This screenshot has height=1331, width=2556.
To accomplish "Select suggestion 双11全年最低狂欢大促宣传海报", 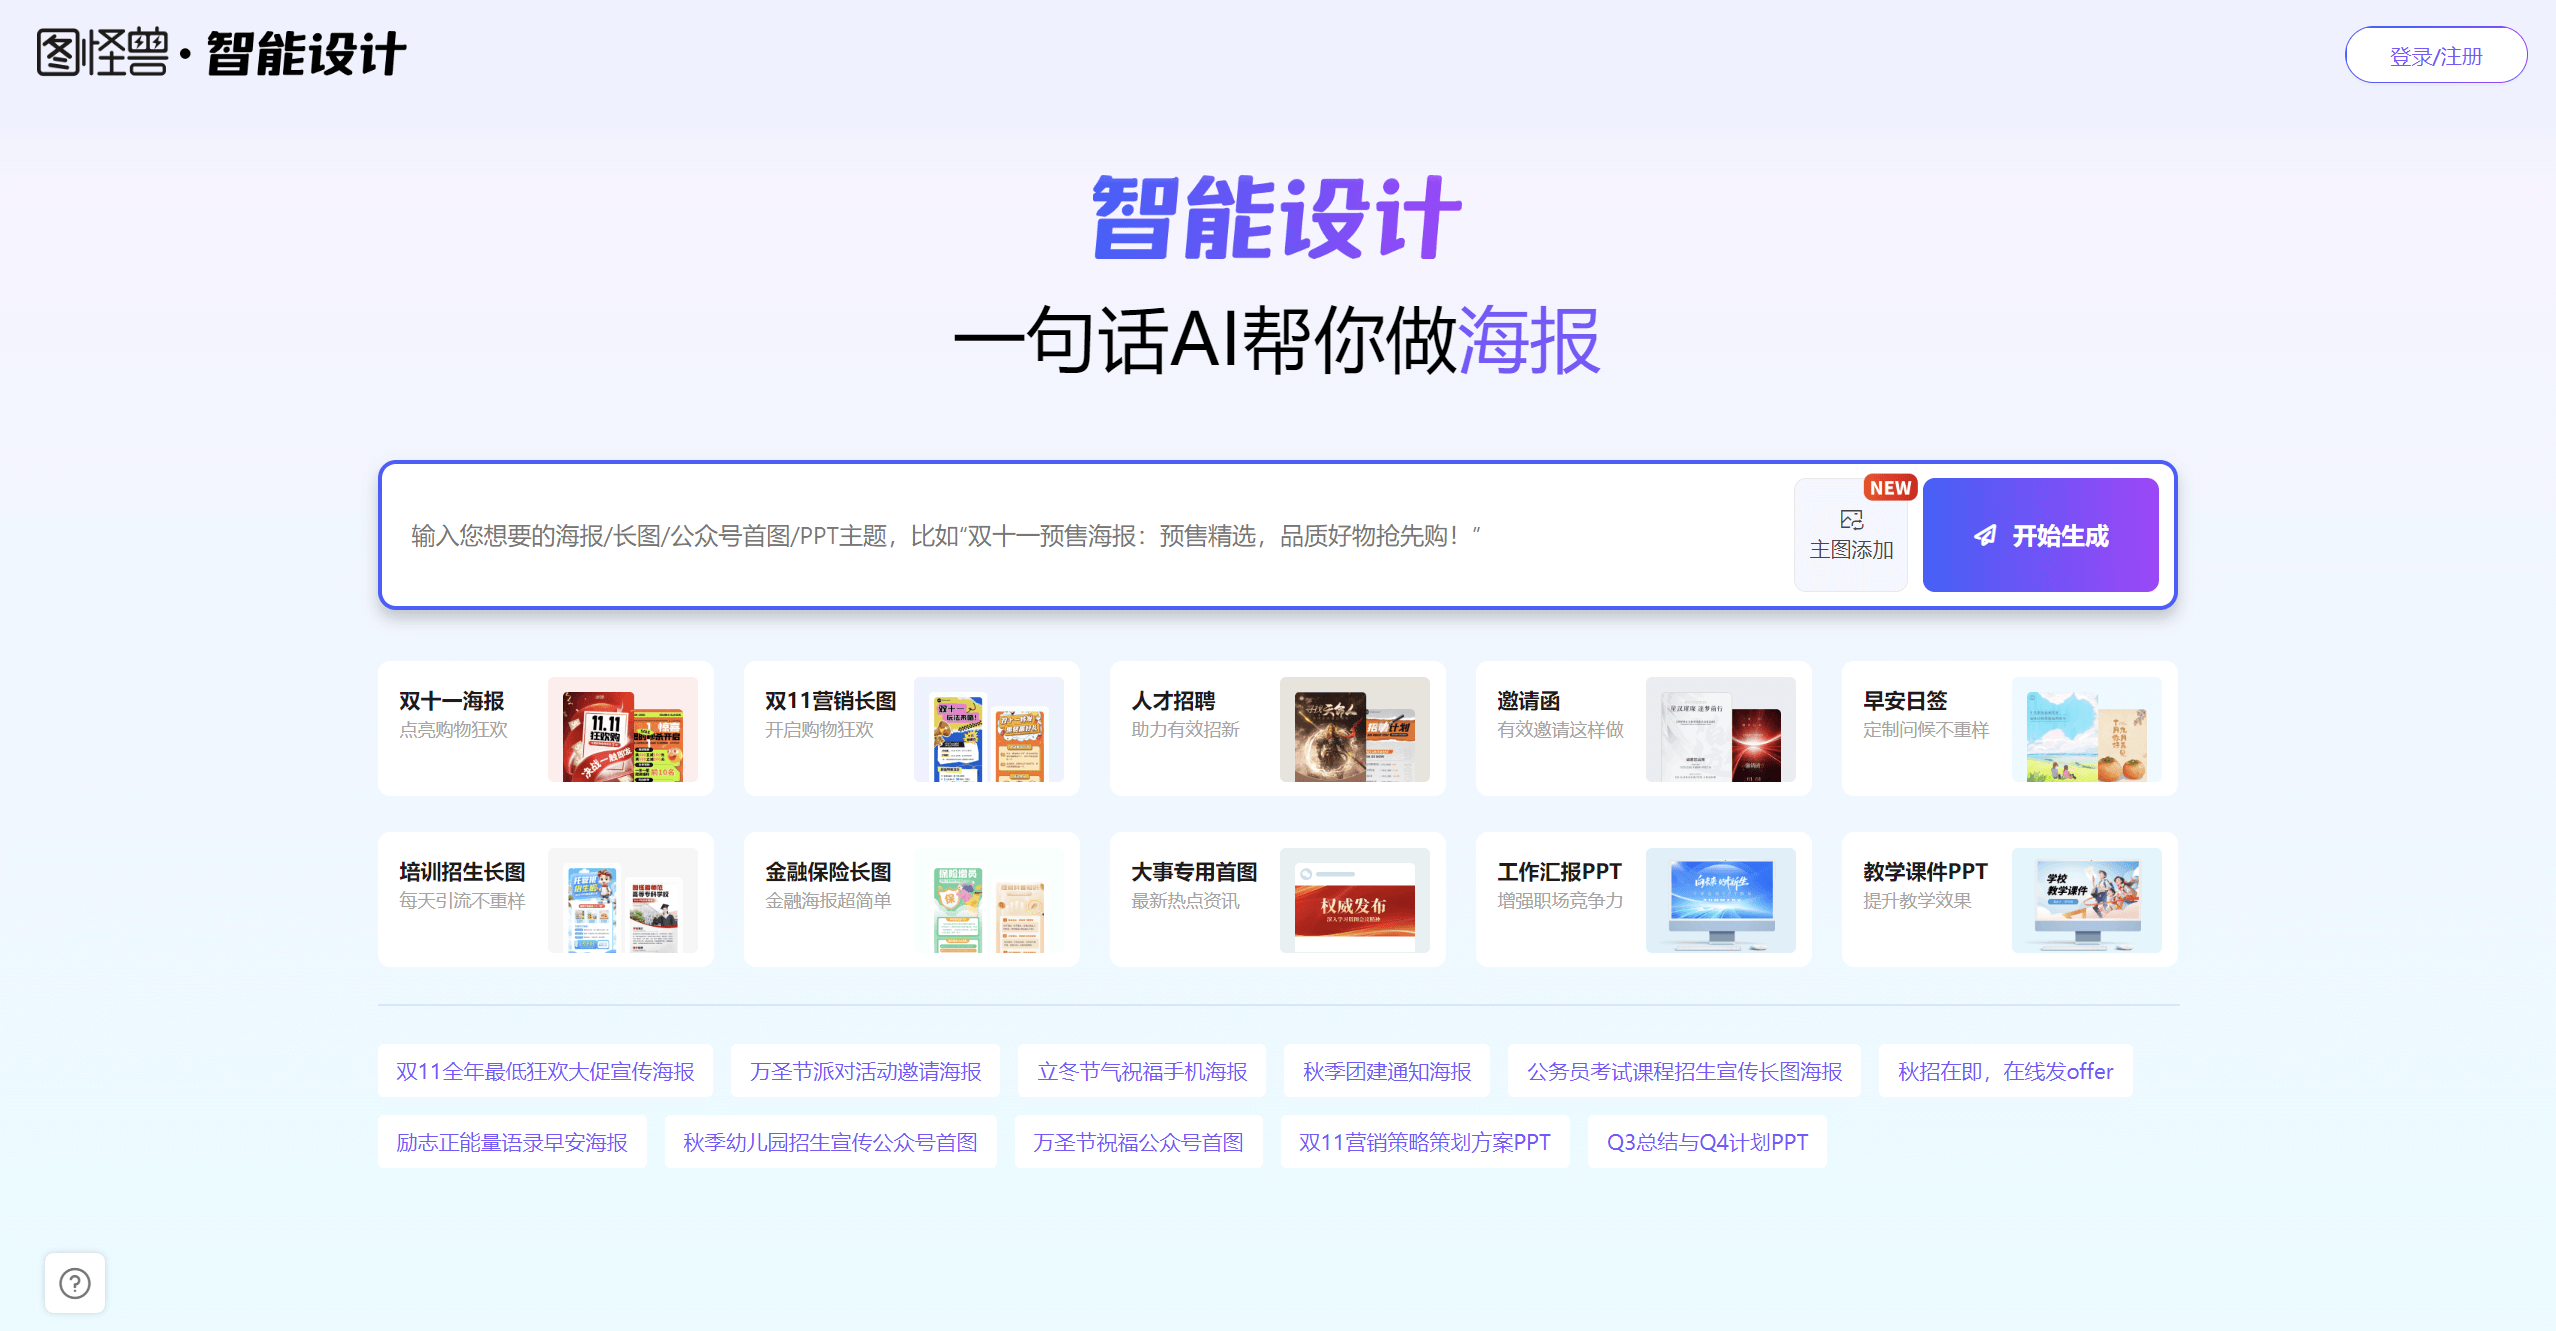I will click(x=545, y=1070).
